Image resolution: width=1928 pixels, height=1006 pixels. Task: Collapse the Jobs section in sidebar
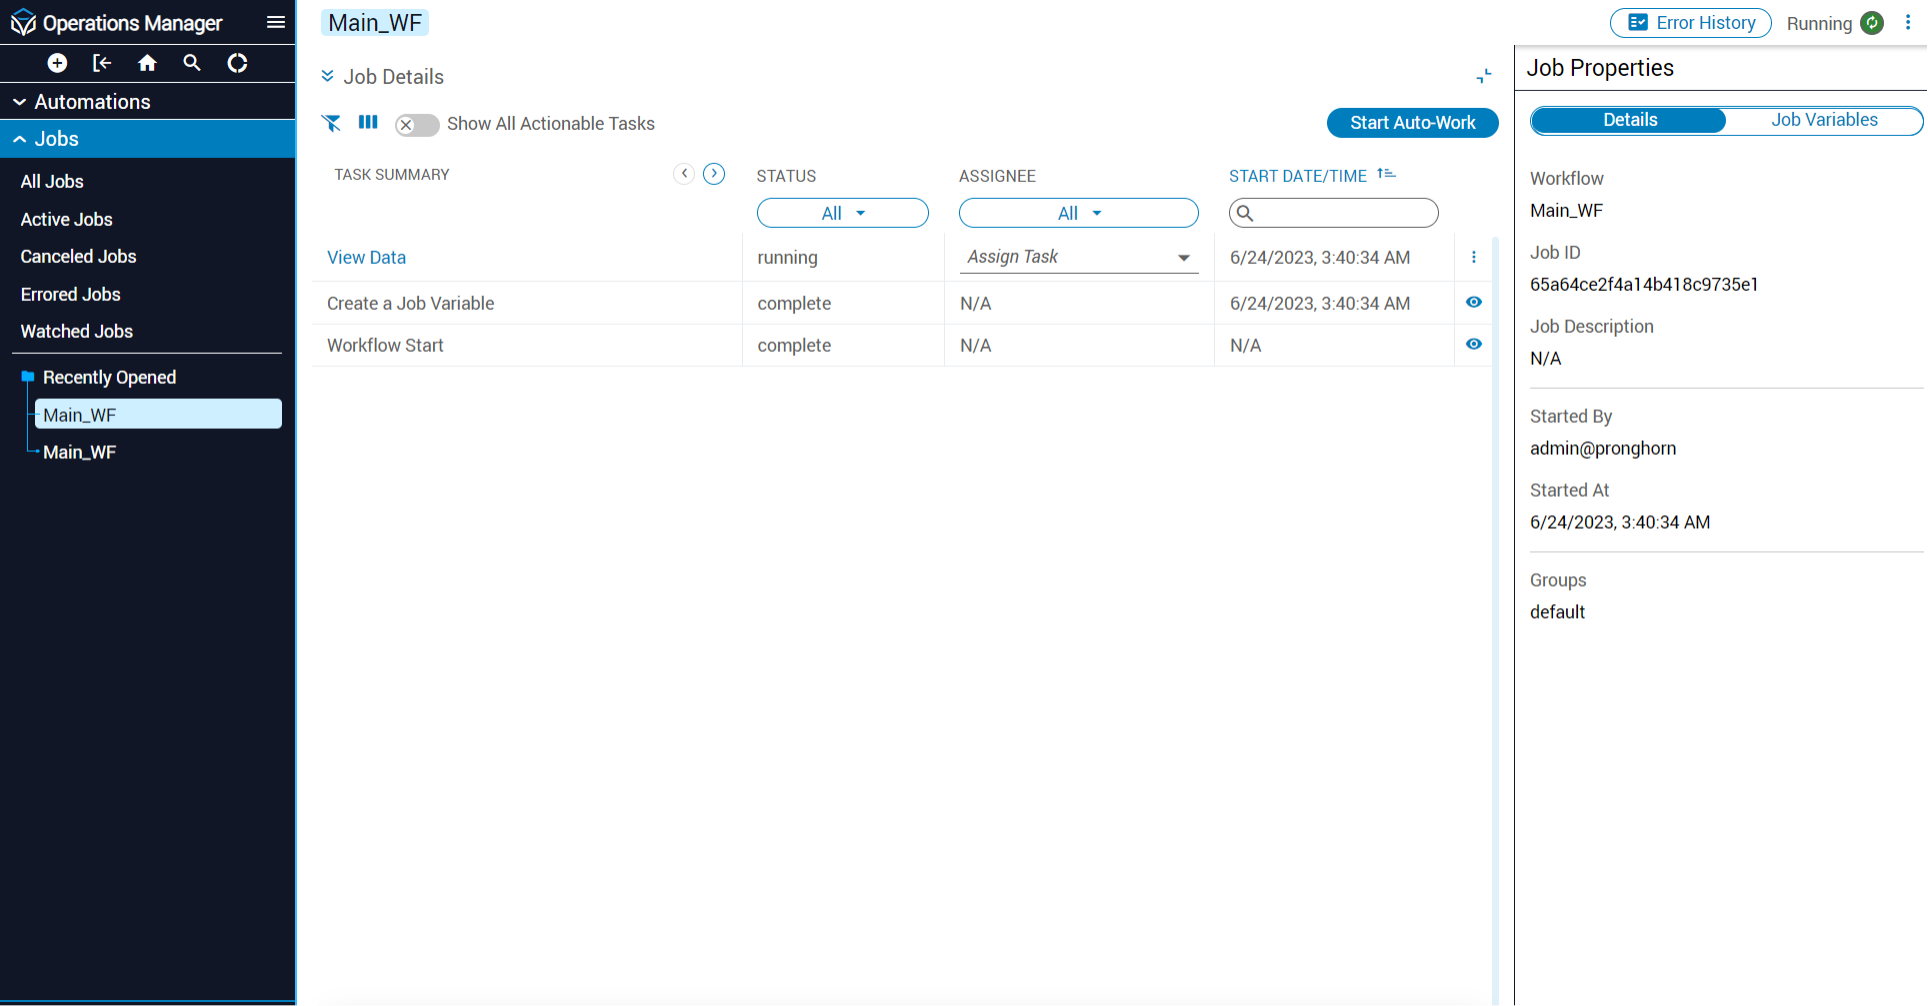pyautogui.click(x=20, y=139)
